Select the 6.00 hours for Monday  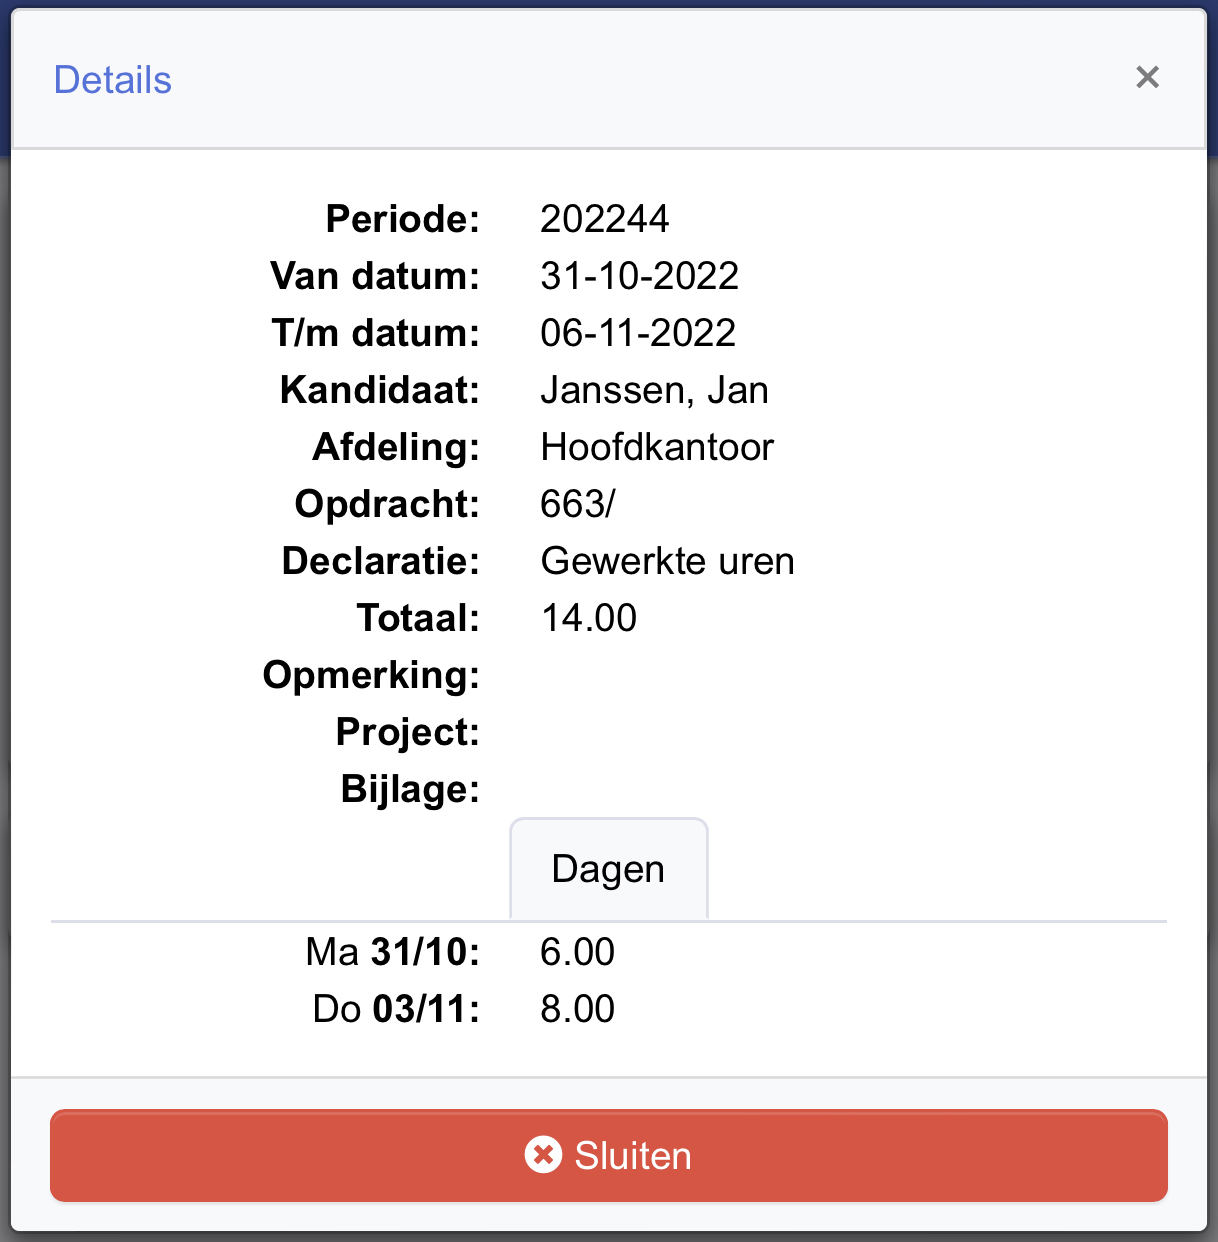coord(577,952)
